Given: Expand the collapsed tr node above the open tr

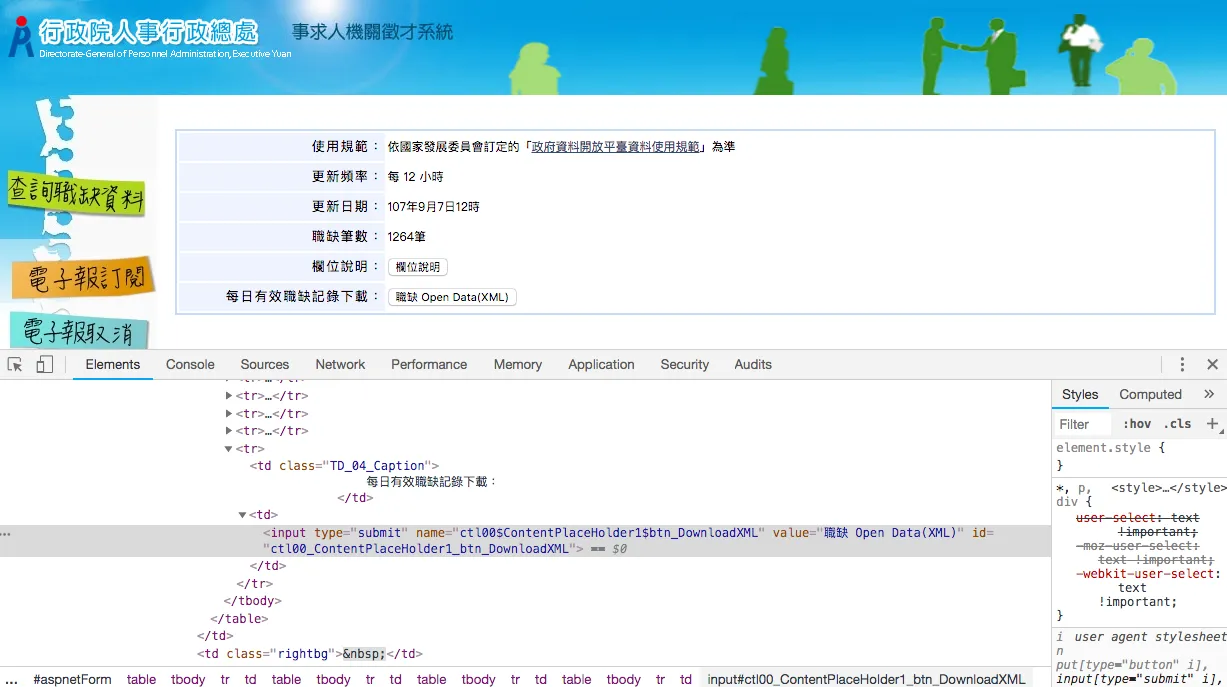Looking at the screenshot, I should click(229, 431).
